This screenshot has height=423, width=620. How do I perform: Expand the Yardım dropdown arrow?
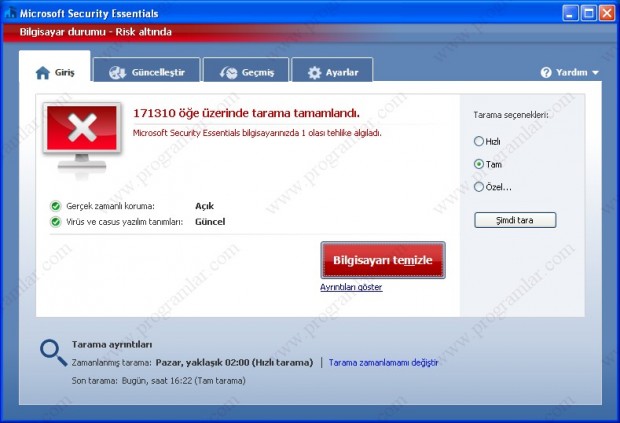point(595,73)
